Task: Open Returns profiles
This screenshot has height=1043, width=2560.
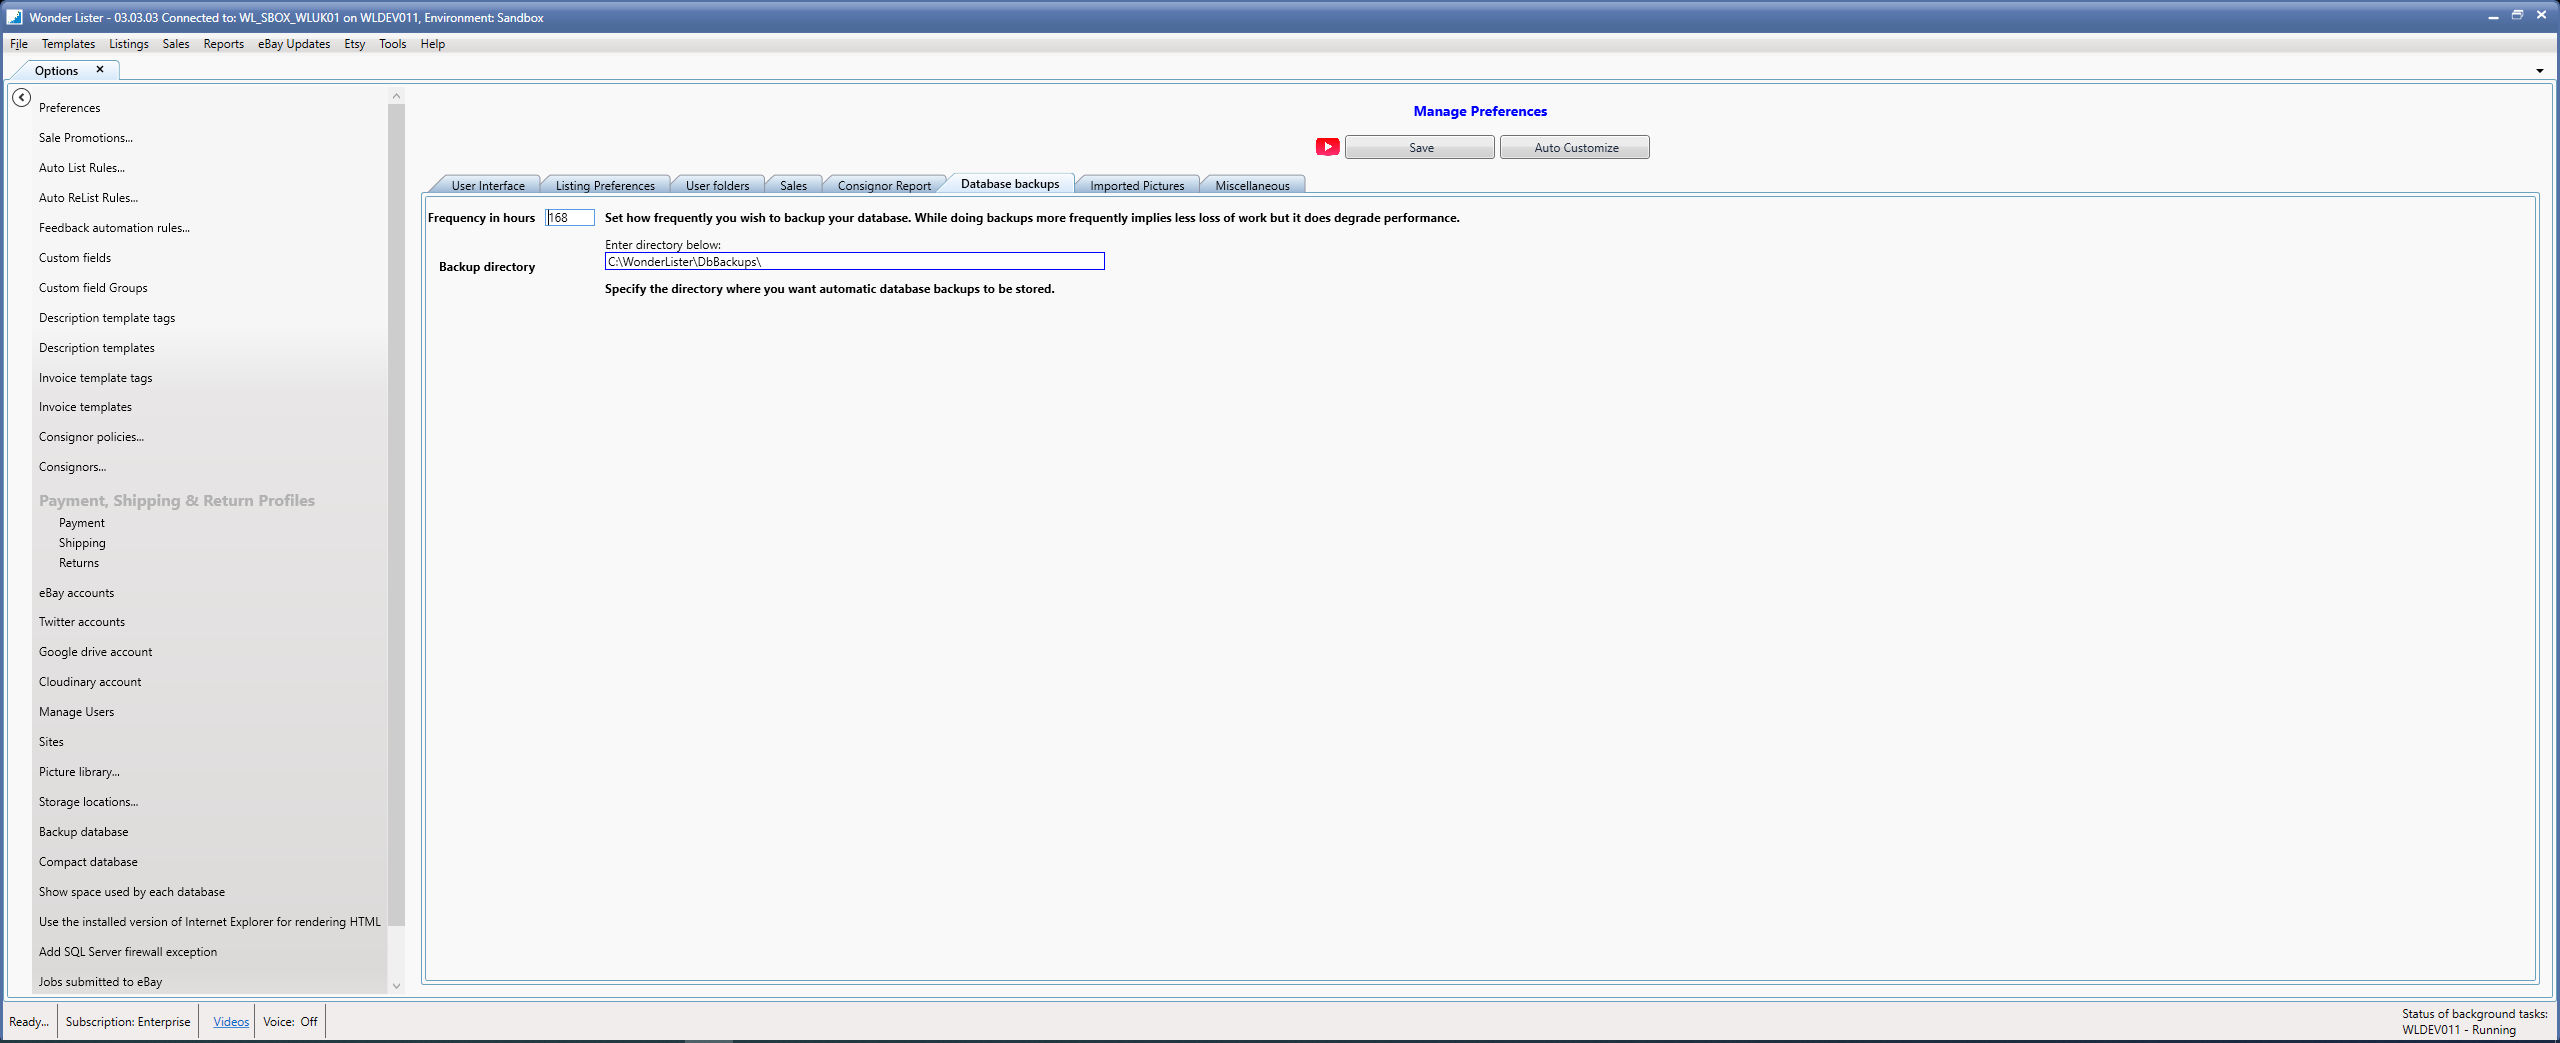Action: click(x=79, y=563)
